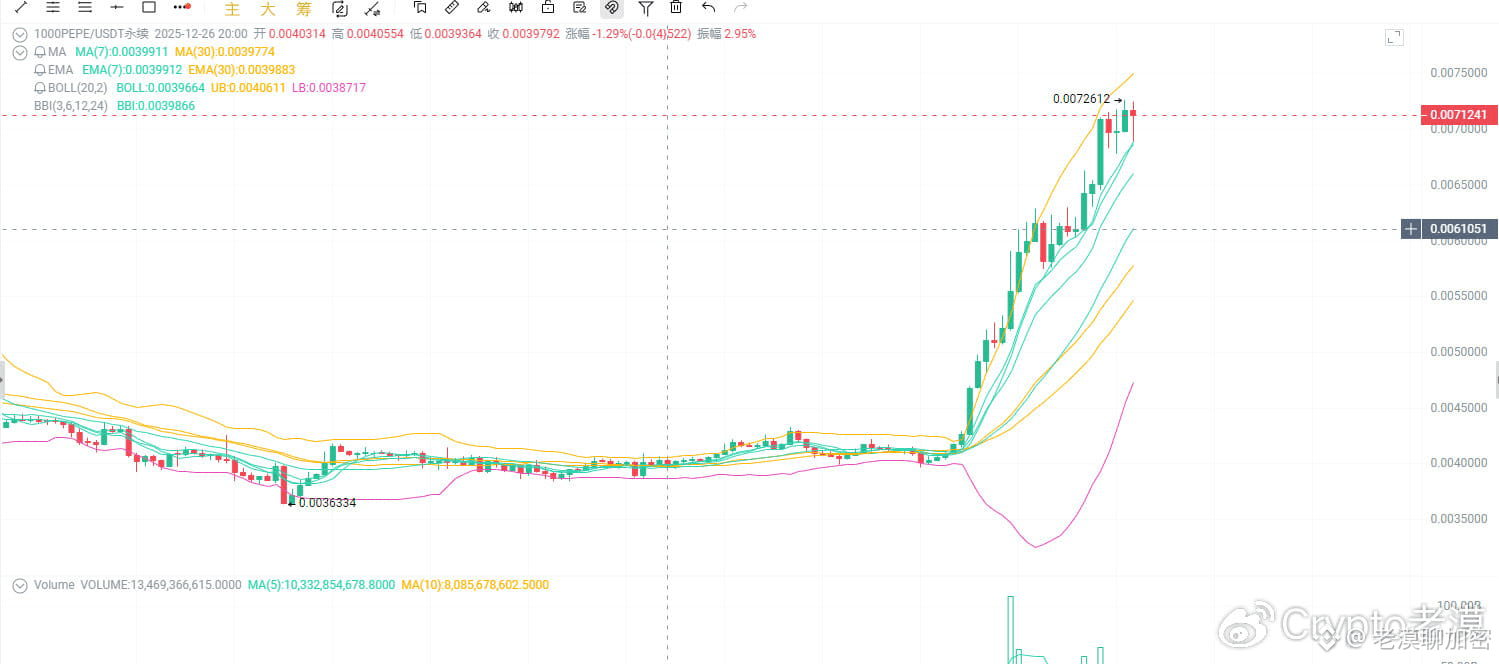Screen dimensions: 1499x664
Task: Click the 0.0061051 crosshair price label
Action: (1459, 229)
